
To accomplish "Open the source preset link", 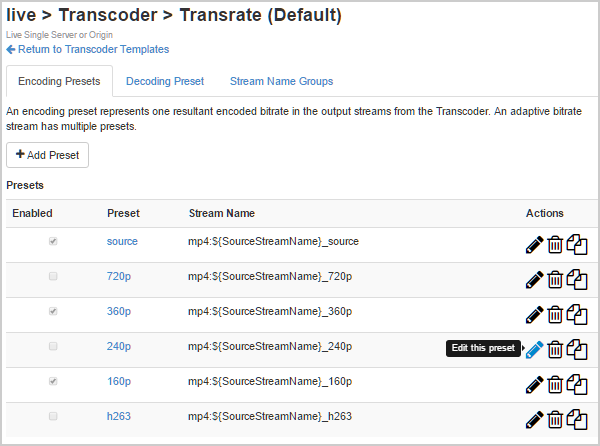I will point(122,241).
